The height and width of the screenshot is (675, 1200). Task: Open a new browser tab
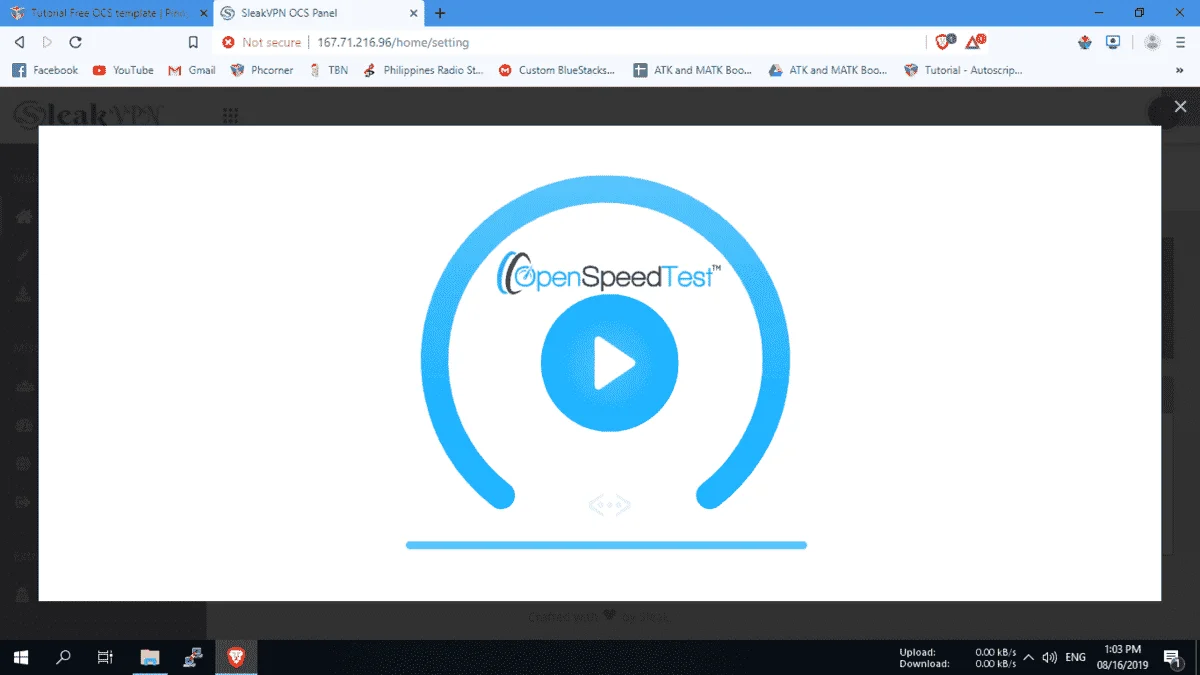(440, 13)
